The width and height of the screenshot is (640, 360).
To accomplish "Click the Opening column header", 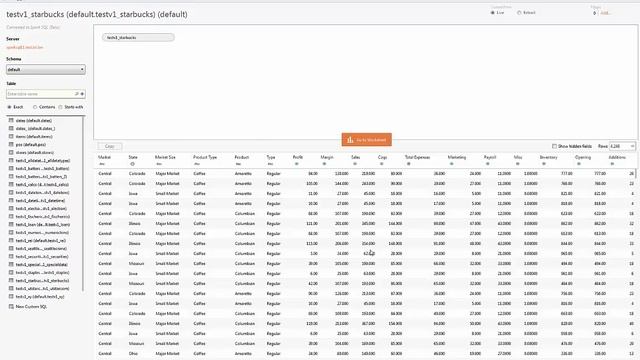I will coord(582,157).
